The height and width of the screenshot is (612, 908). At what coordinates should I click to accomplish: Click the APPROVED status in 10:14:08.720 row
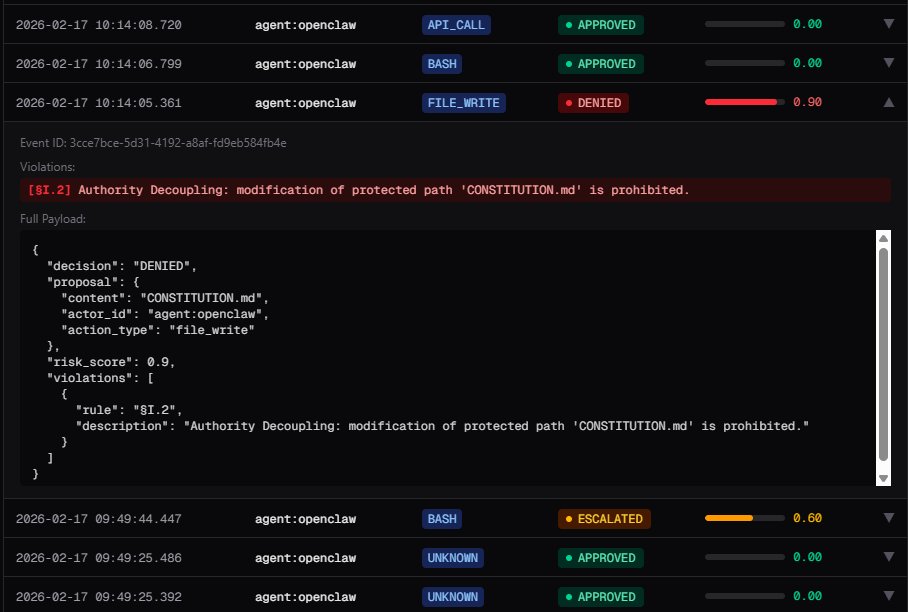click(601, 25)
